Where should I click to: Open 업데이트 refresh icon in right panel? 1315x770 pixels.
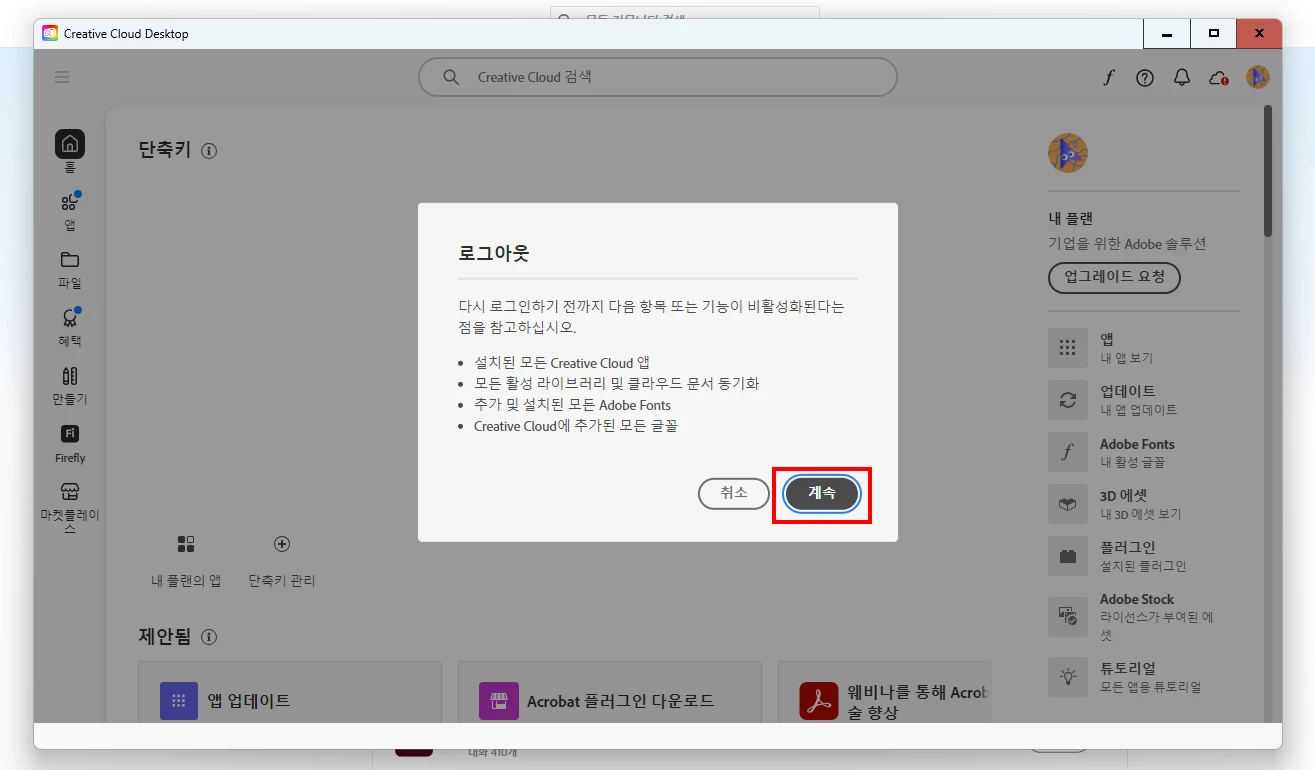tap(1067, 400)
